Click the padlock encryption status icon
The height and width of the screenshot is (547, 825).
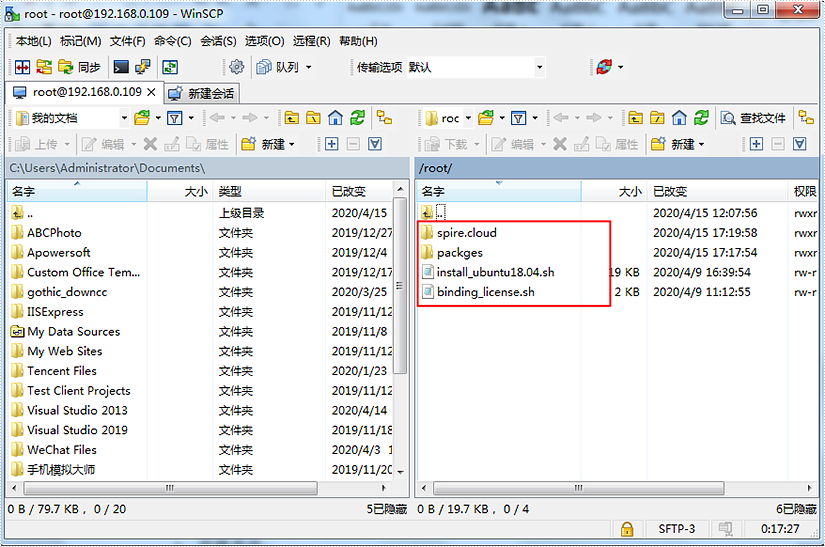click(627, 529)
